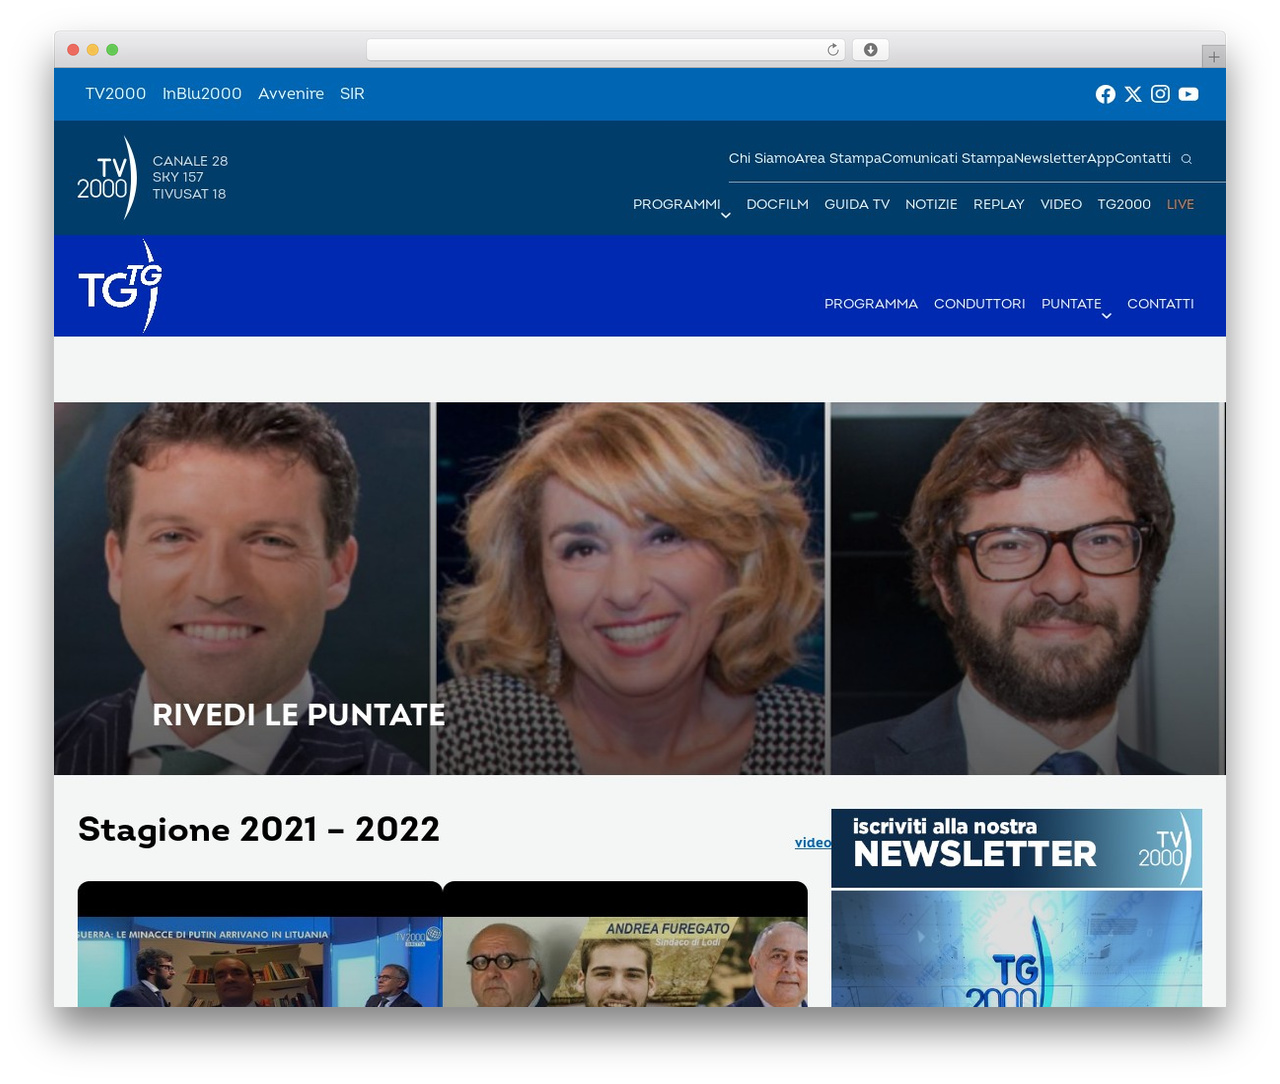
Task: Go to TG2000 section
Action: coord(1124,204)
